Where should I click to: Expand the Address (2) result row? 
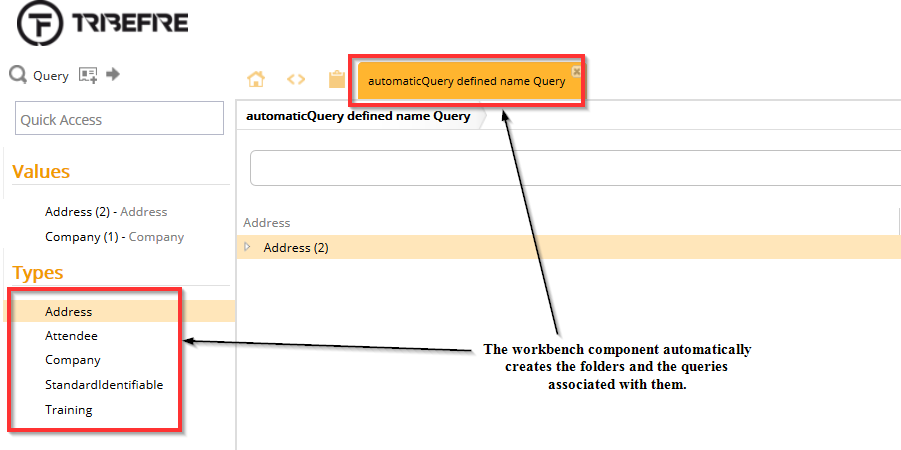coord(248,247)
